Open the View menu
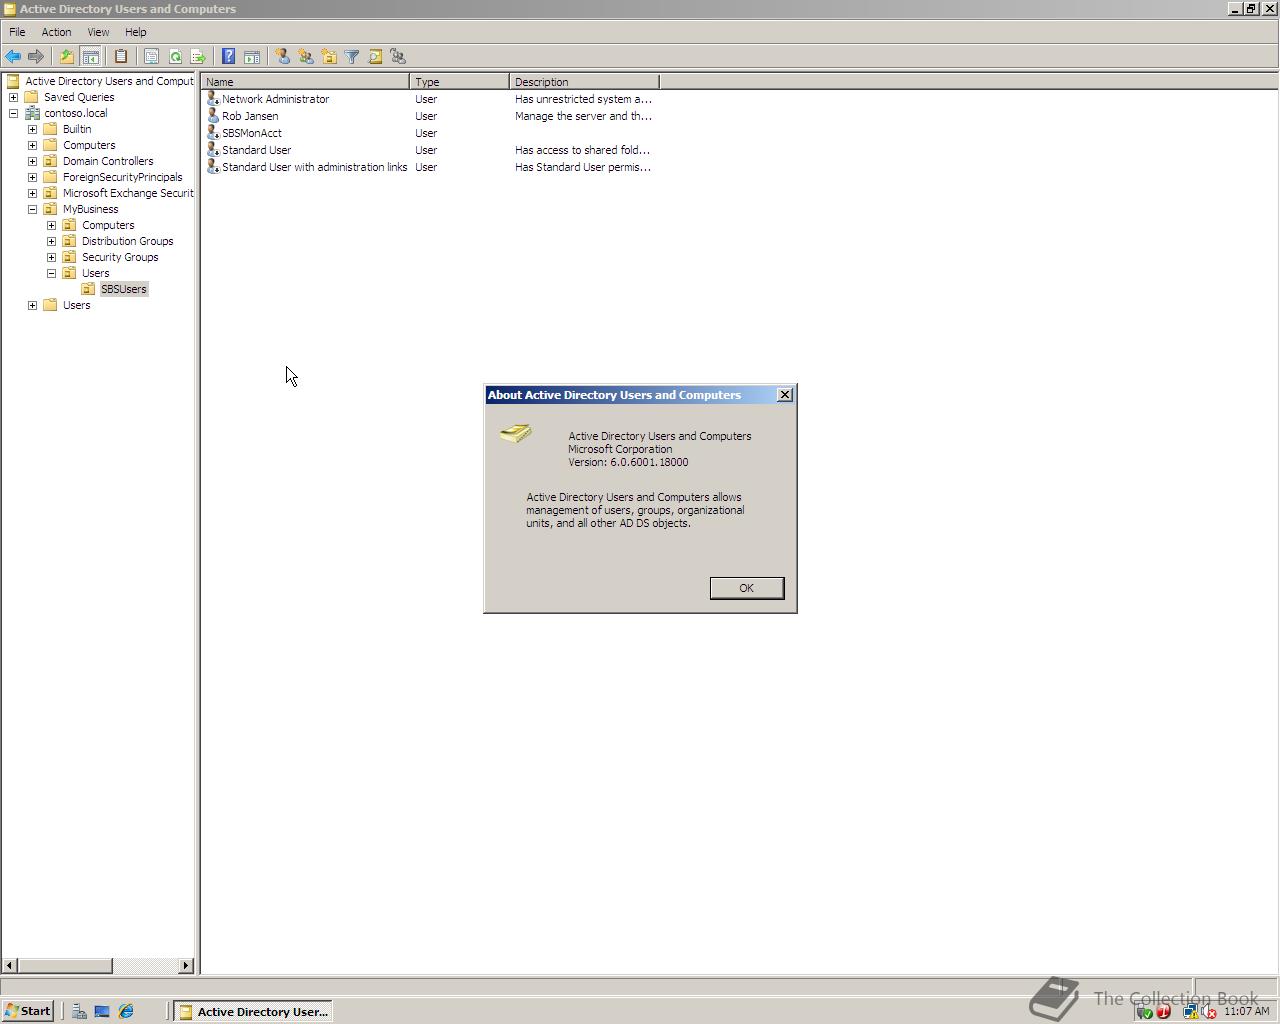This screenshot has height=1024, width=1280. (x=98, y=32)
